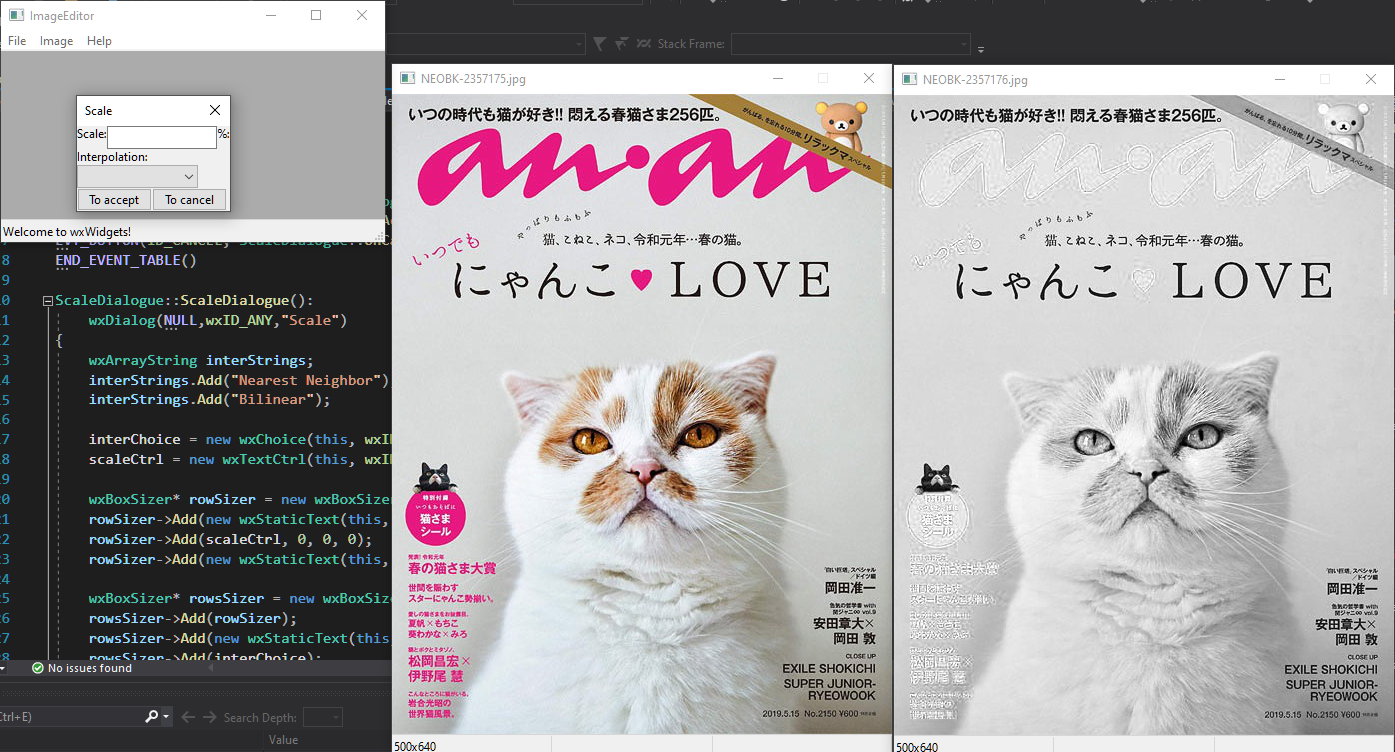
Task: Open the search options dropdown arrow
Action: pyautogui.click(x=166, y=717)
